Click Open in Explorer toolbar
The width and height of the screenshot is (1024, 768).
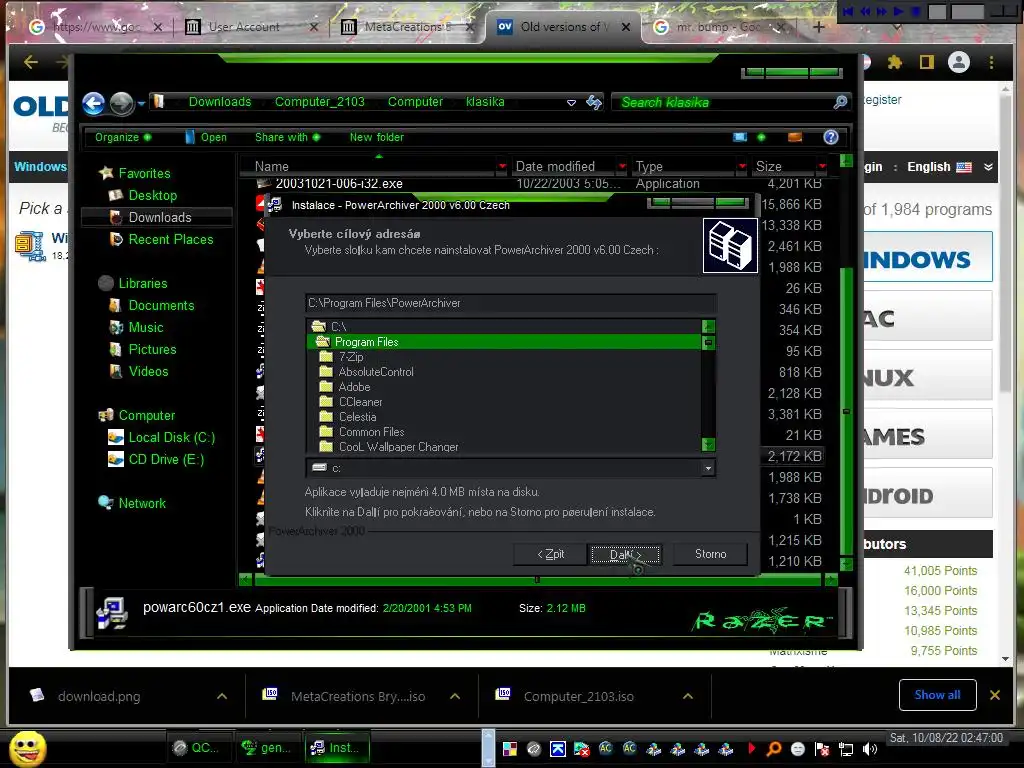(x=206, y=137)
